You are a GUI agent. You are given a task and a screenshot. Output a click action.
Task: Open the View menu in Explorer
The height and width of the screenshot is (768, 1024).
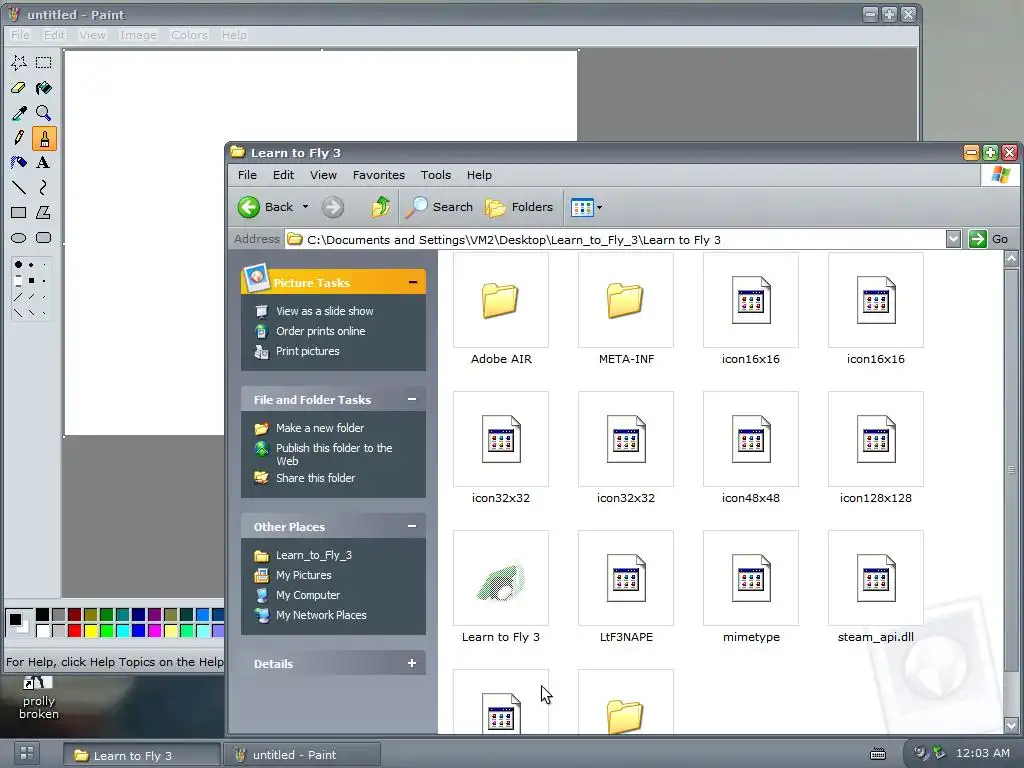click(323, 175)
